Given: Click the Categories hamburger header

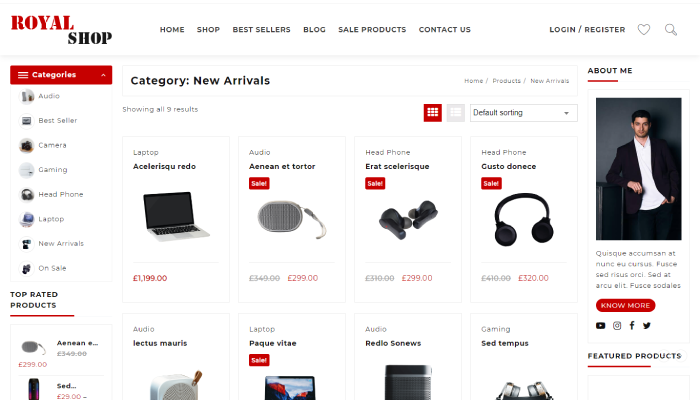Looking at the screenshot, I should [61, 75].
